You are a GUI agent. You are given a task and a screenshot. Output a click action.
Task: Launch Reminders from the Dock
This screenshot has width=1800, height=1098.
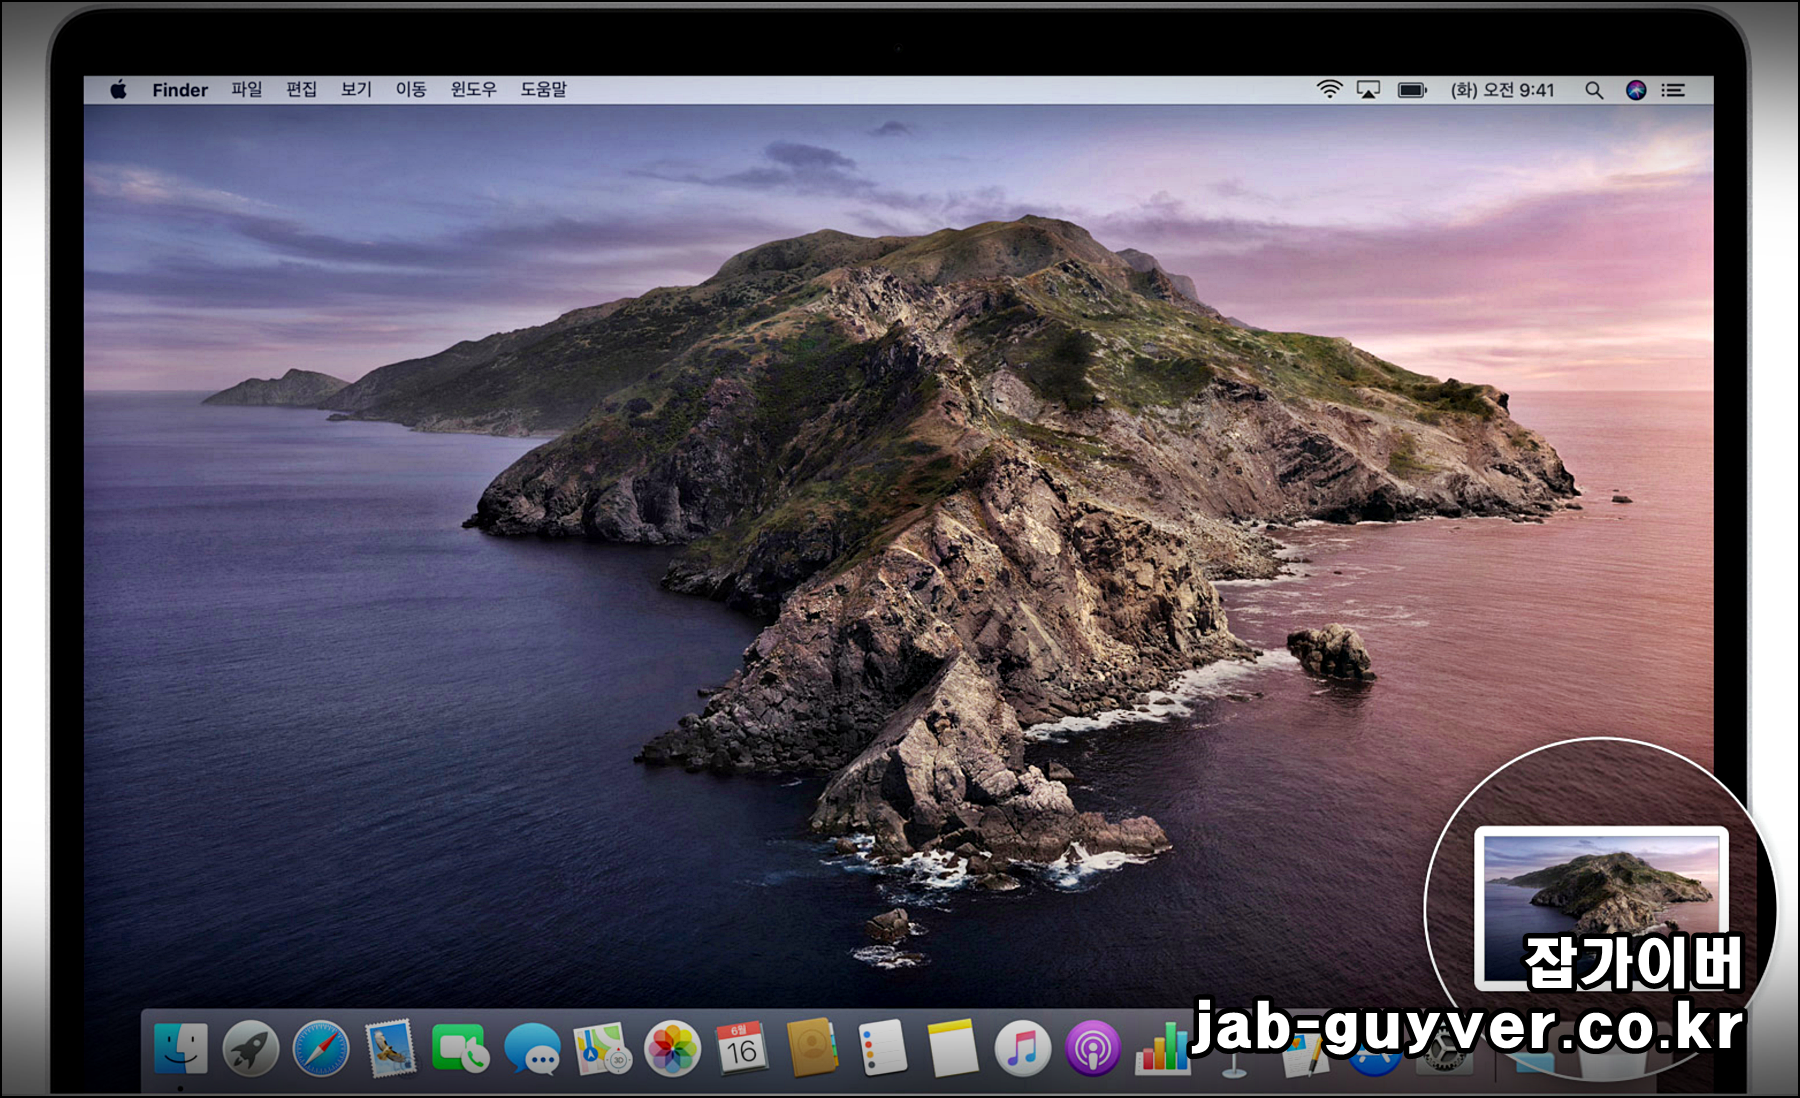(x=883, y=1048)
